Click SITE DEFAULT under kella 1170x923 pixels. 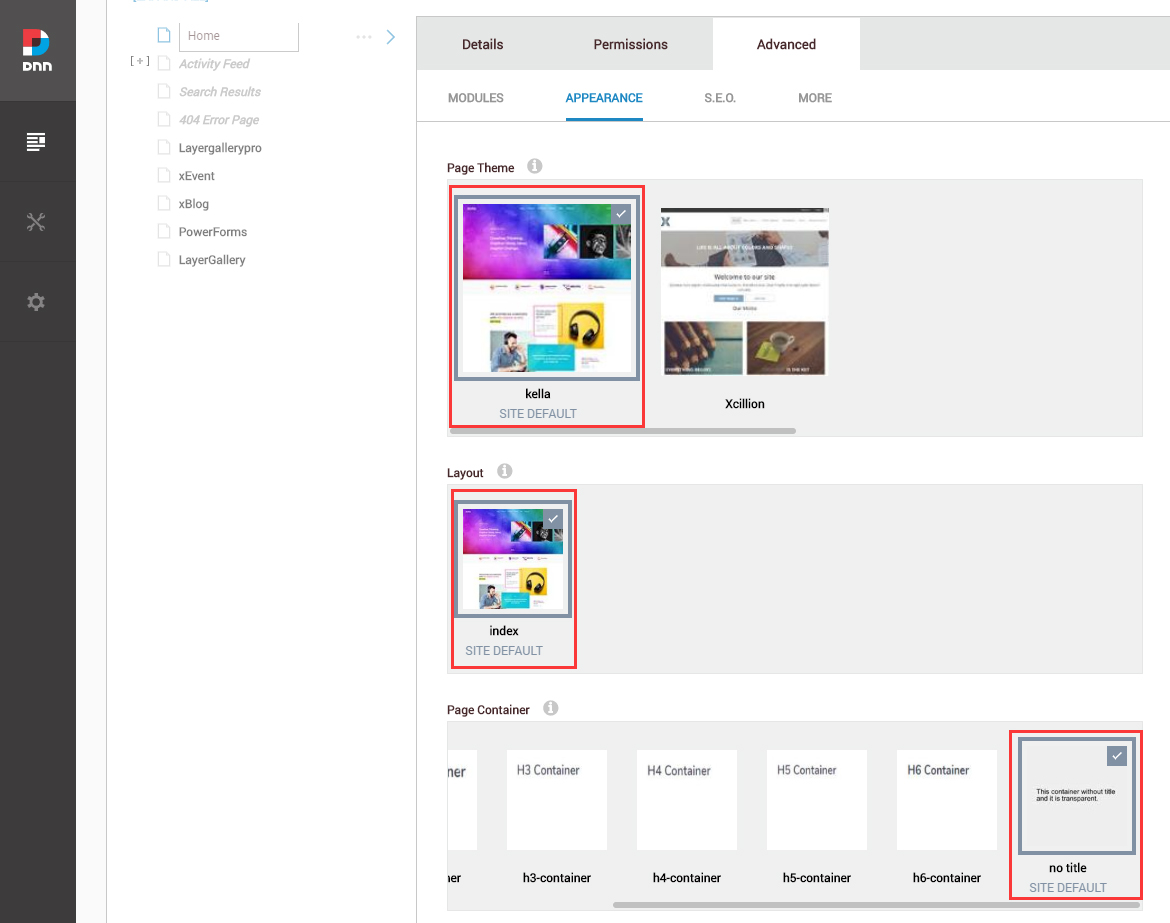pyautogui.click(x=538, y=413)
